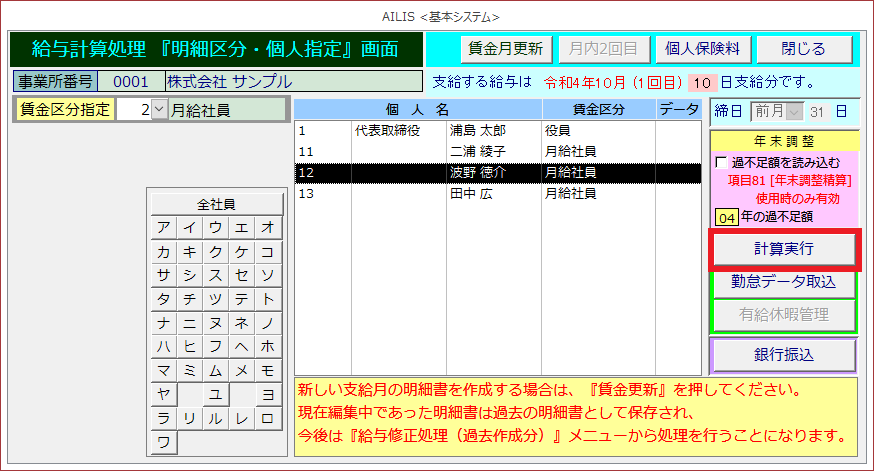Image resolution: width=874 pixels, height=471 pixels.
Task: Click the 事業所番号 field 0001
Action: pyautogui.click(x=130, y=81)
